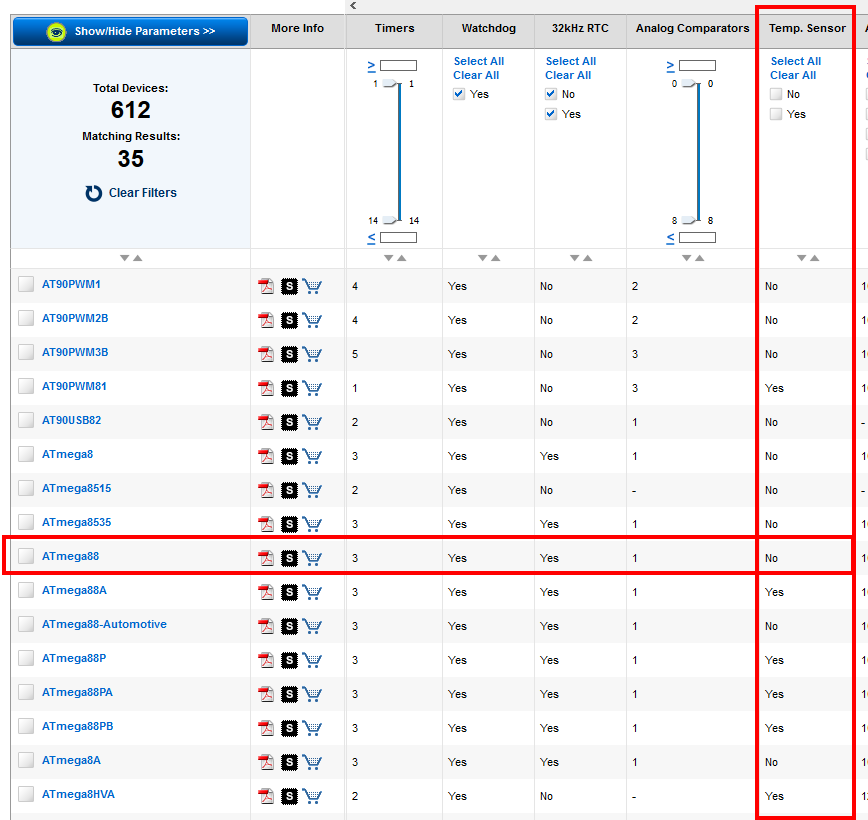Open the PDF datasheet for ATmega88P
The width and height of the screenshot is (868, 820).
coord(266,660)
